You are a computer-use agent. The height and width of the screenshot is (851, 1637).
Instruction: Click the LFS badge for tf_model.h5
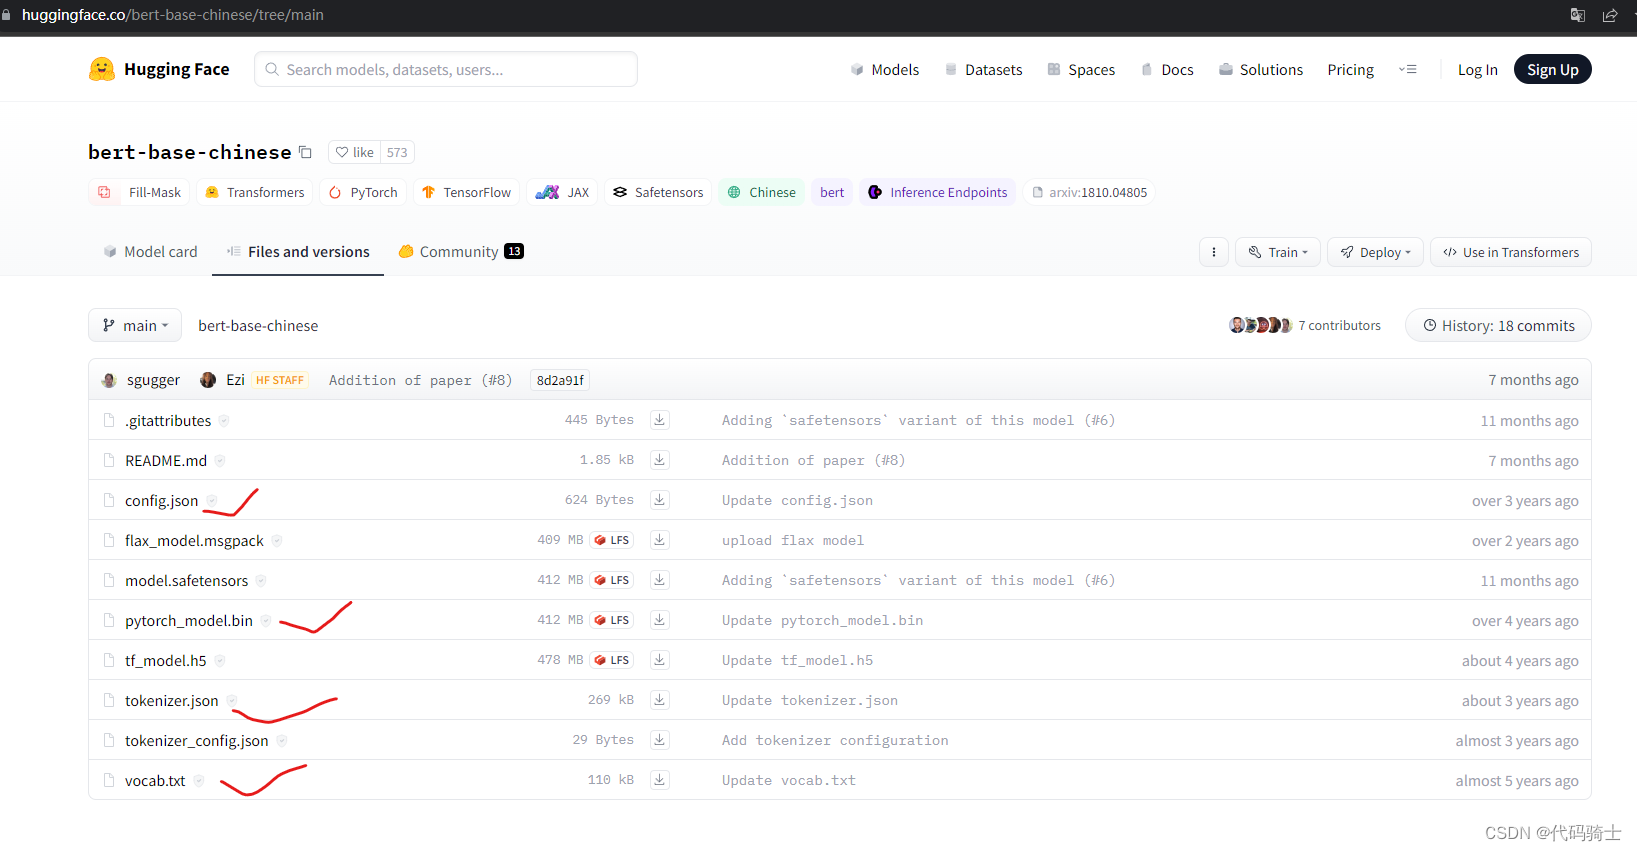click(611, 660)
